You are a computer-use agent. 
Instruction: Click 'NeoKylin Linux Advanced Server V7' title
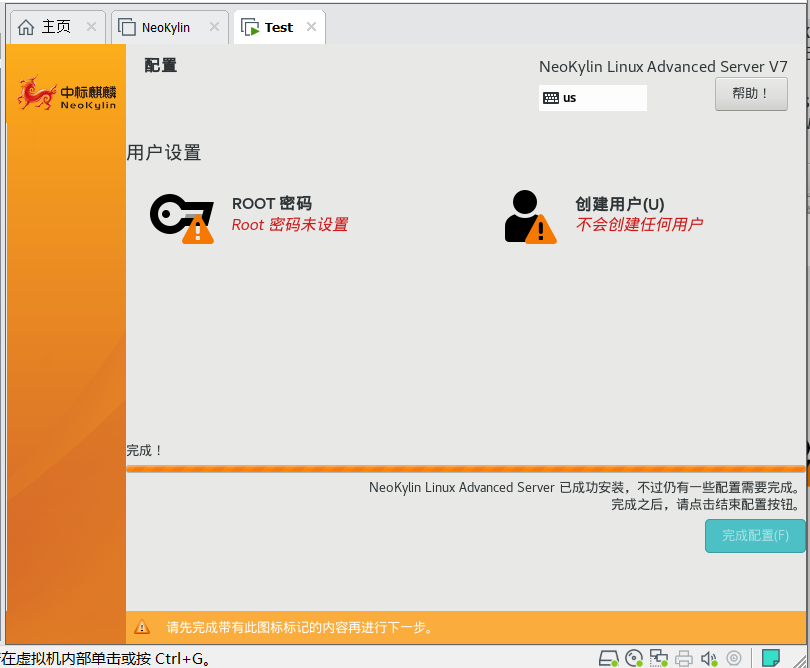pyautogui.click(x=663, y=67)
